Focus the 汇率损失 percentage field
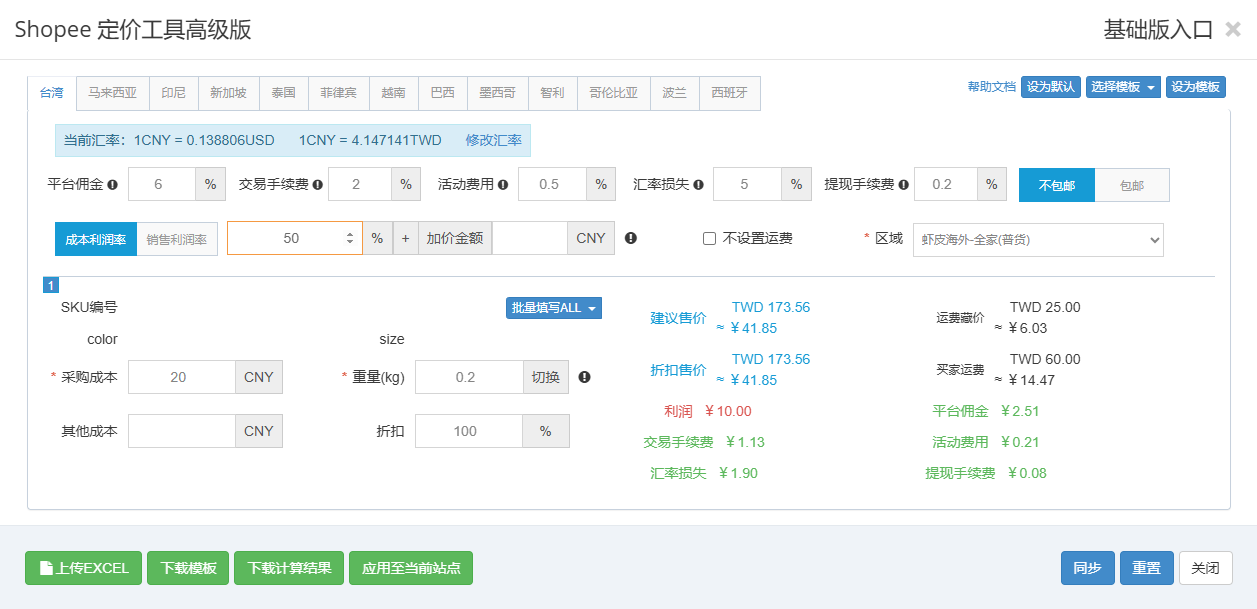Viewport: 1257px width, 609px height. pos(747,185)
